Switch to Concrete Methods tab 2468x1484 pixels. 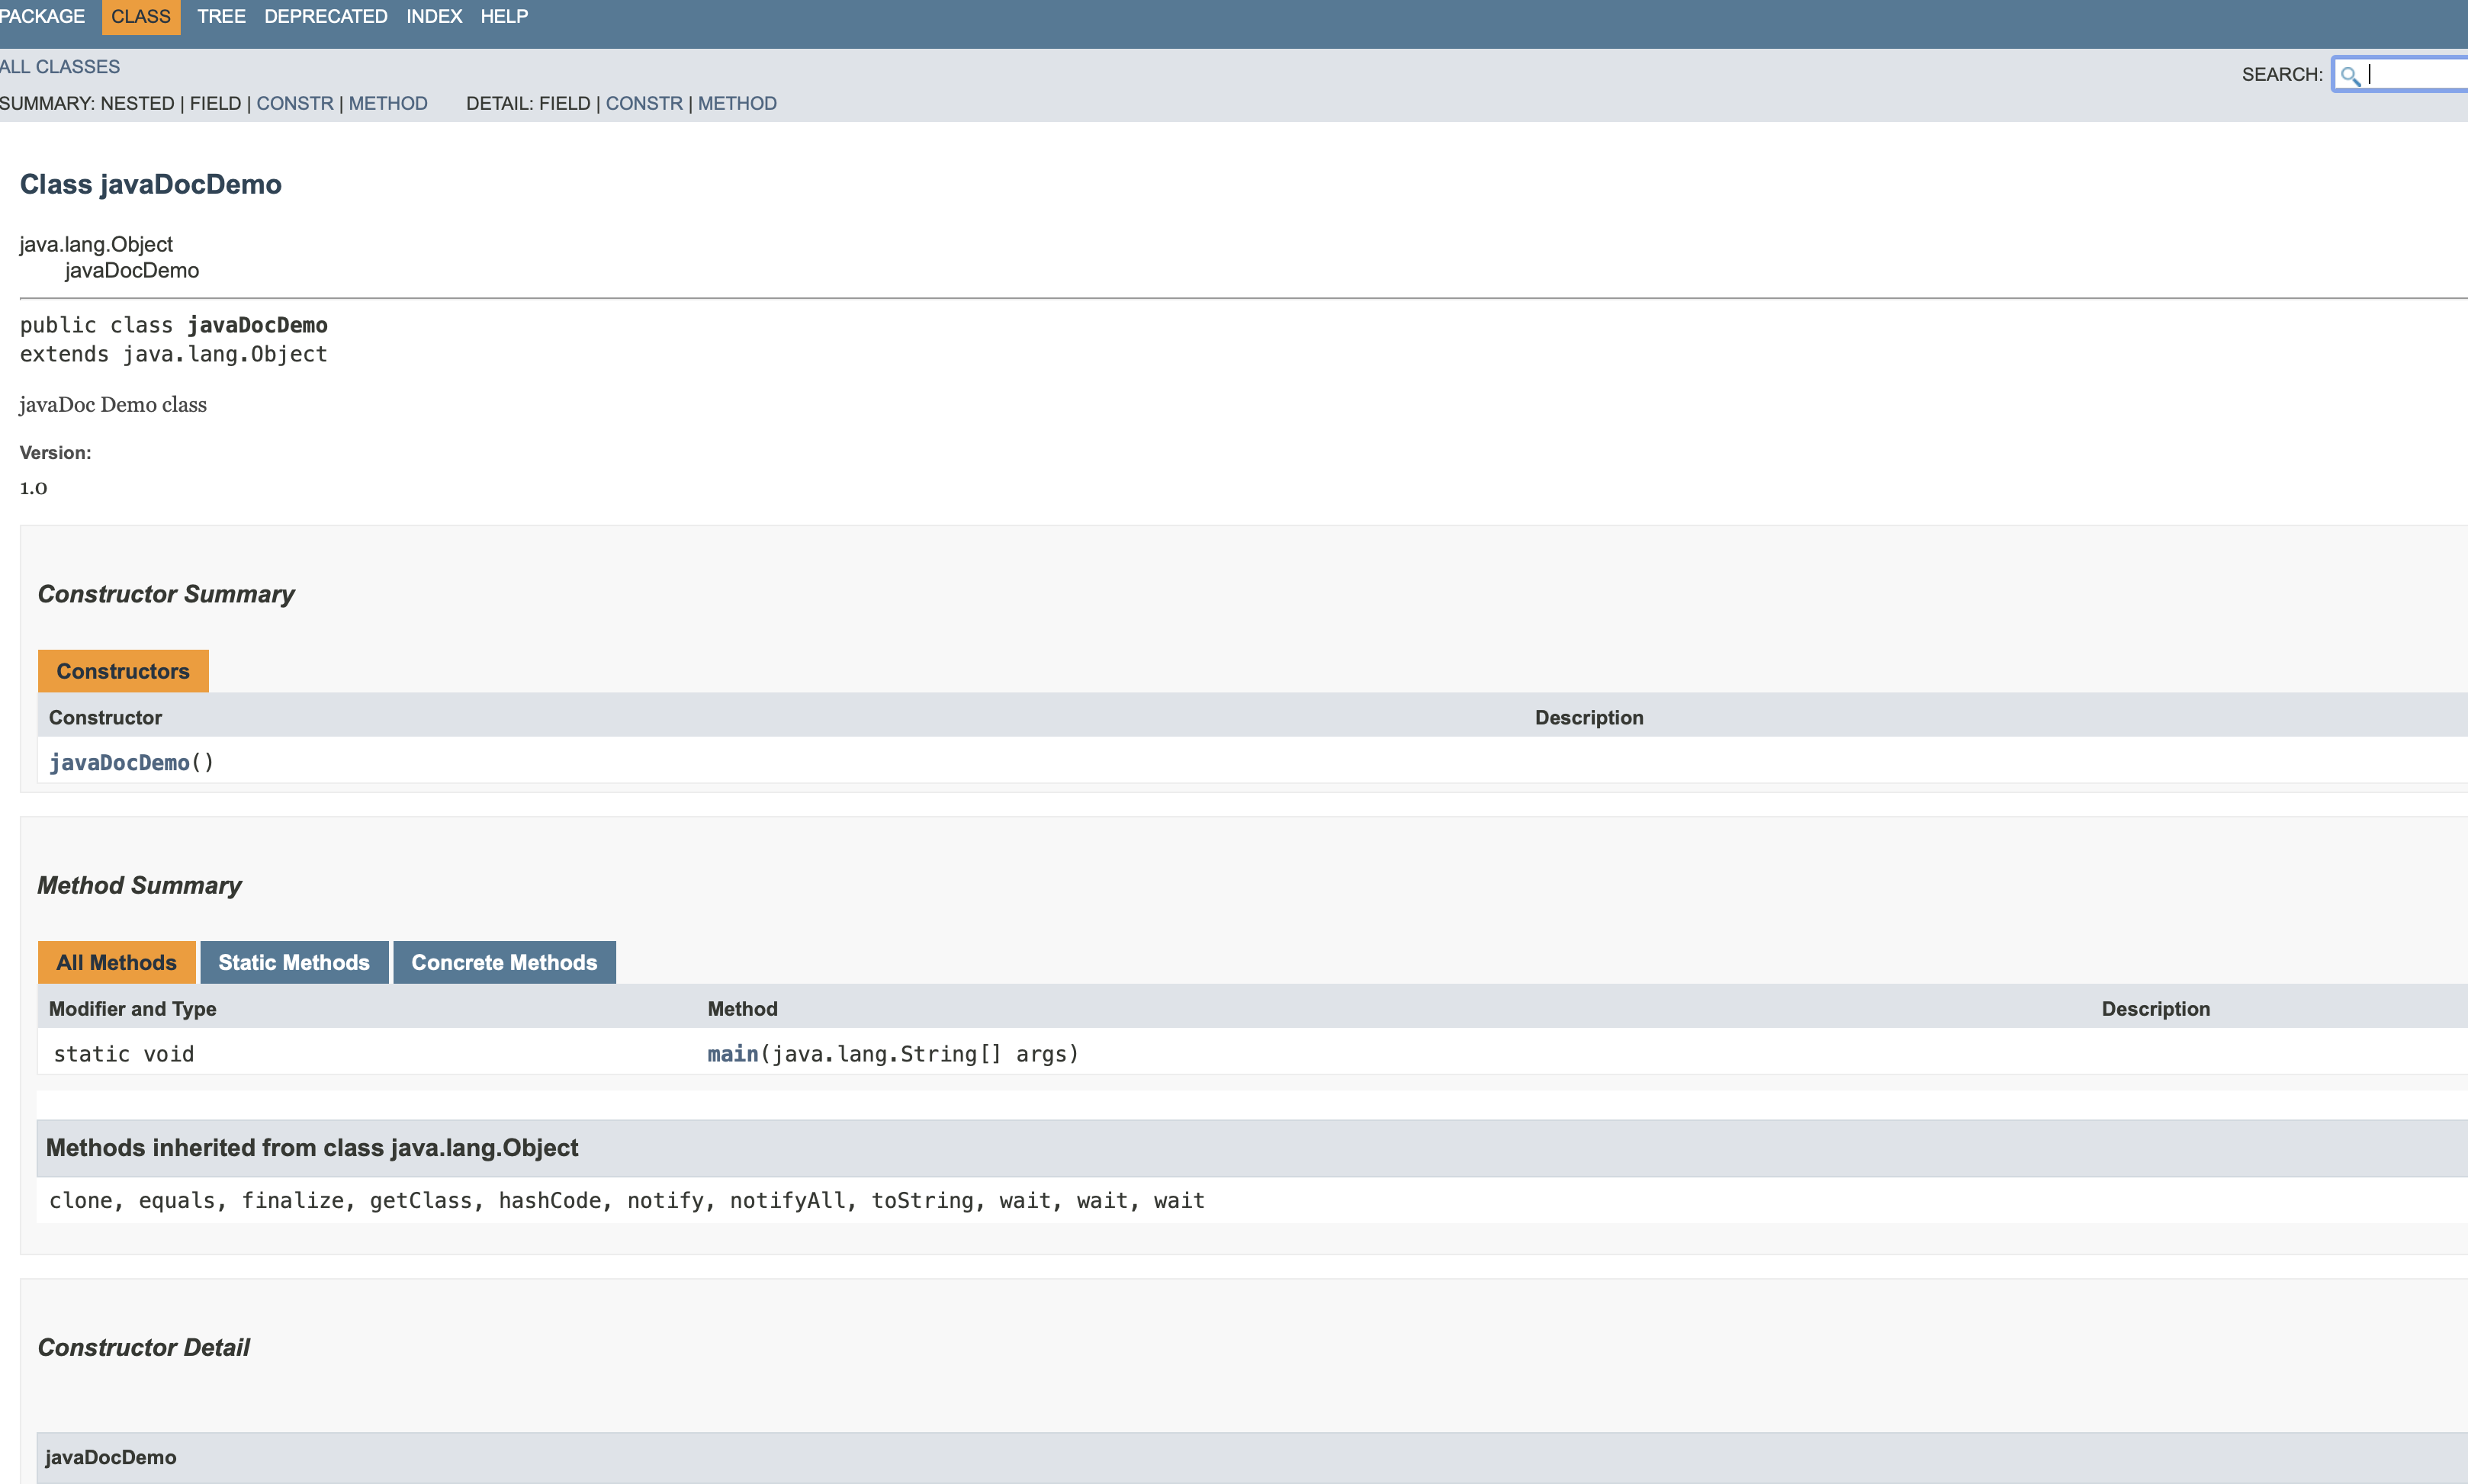click(x=504, y=962)
